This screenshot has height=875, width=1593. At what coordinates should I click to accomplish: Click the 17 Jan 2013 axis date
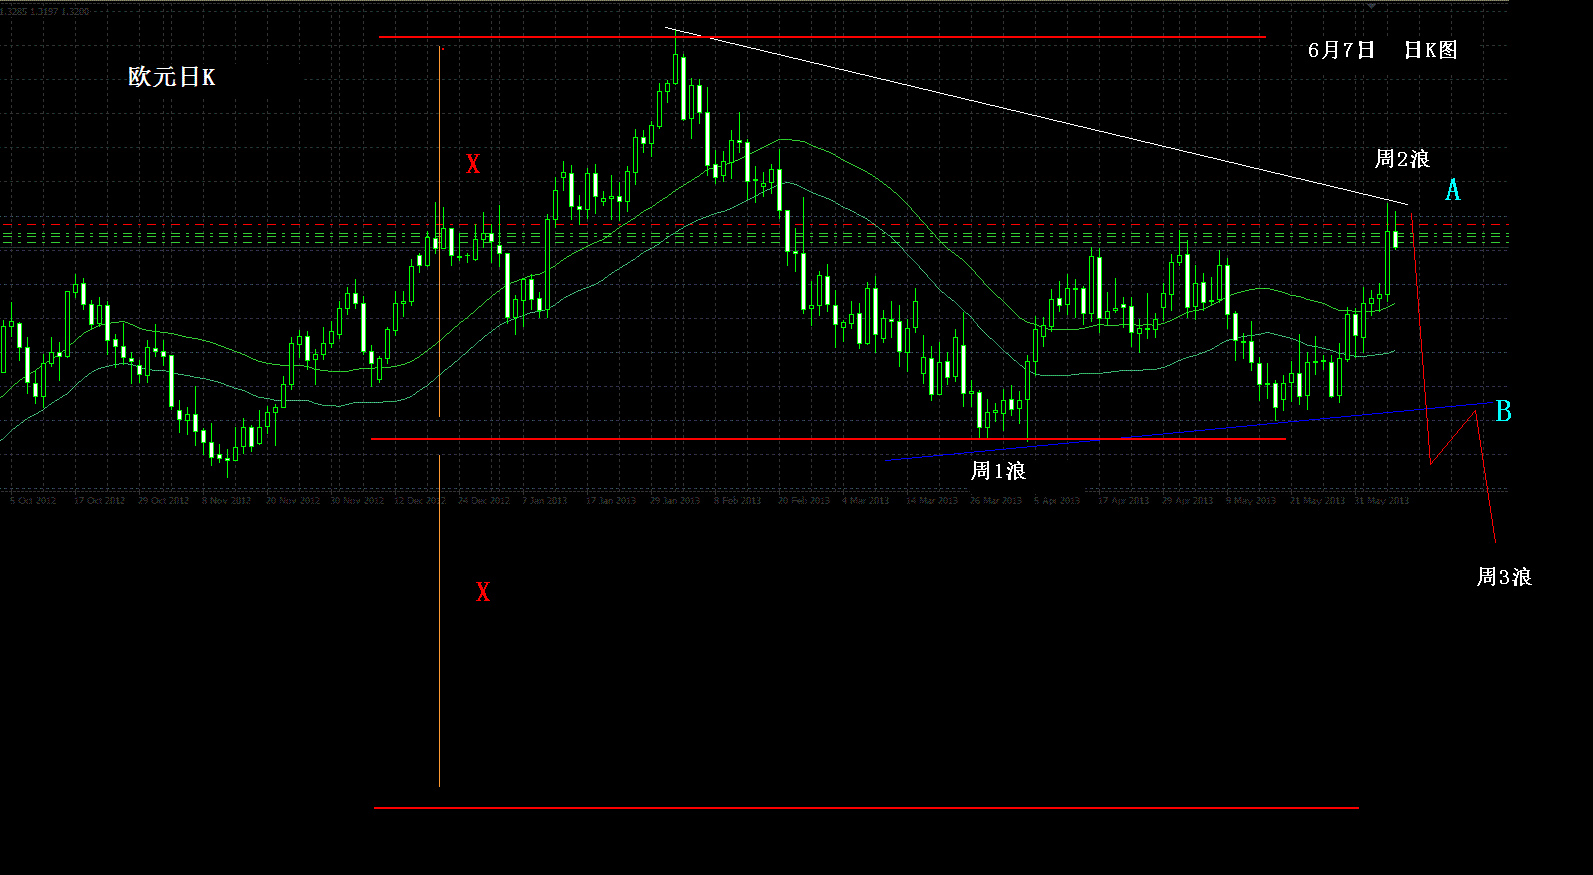click(611, 500)
